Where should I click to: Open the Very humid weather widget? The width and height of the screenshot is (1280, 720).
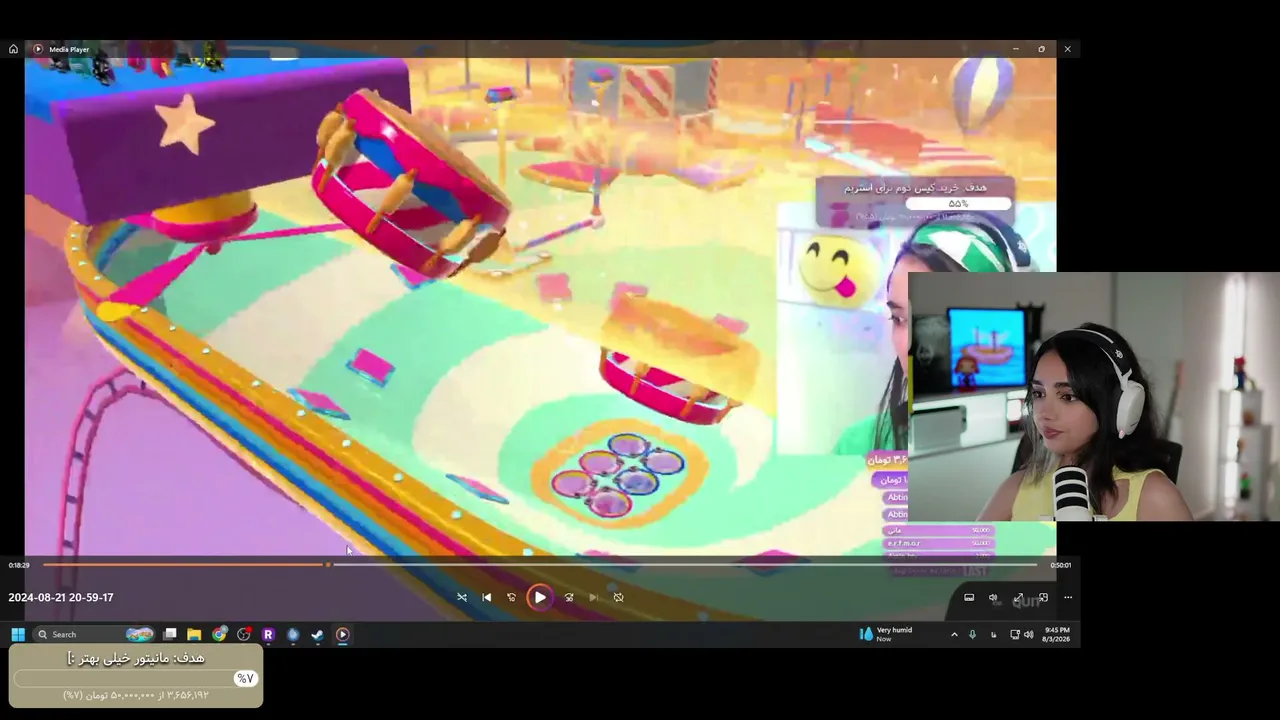click(887, 634)
